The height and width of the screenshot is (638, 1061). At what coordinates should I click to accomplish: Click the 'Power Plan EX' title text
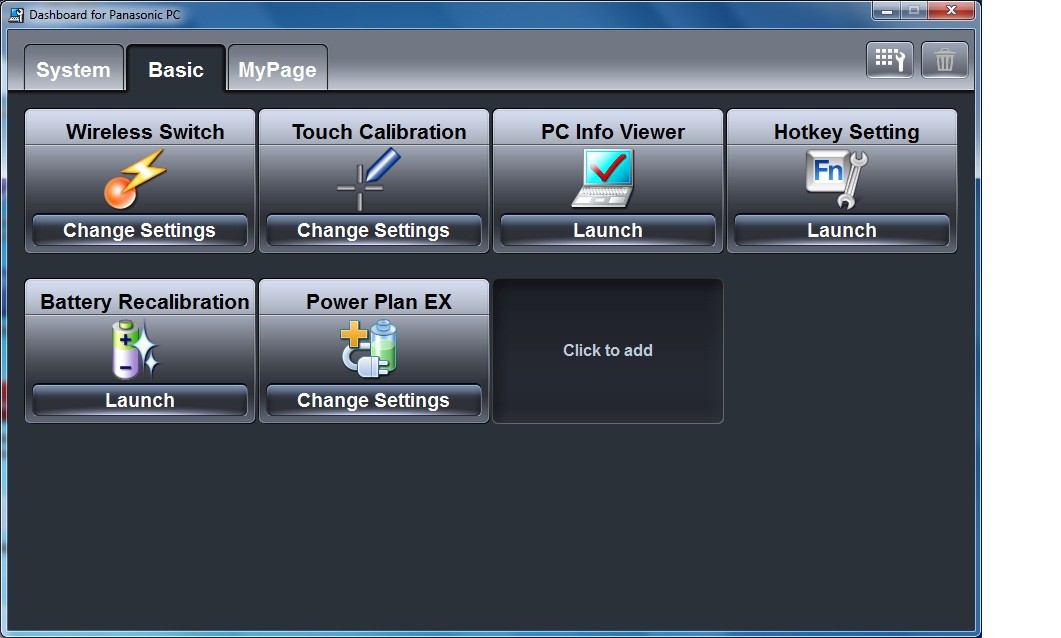[379, 301]
